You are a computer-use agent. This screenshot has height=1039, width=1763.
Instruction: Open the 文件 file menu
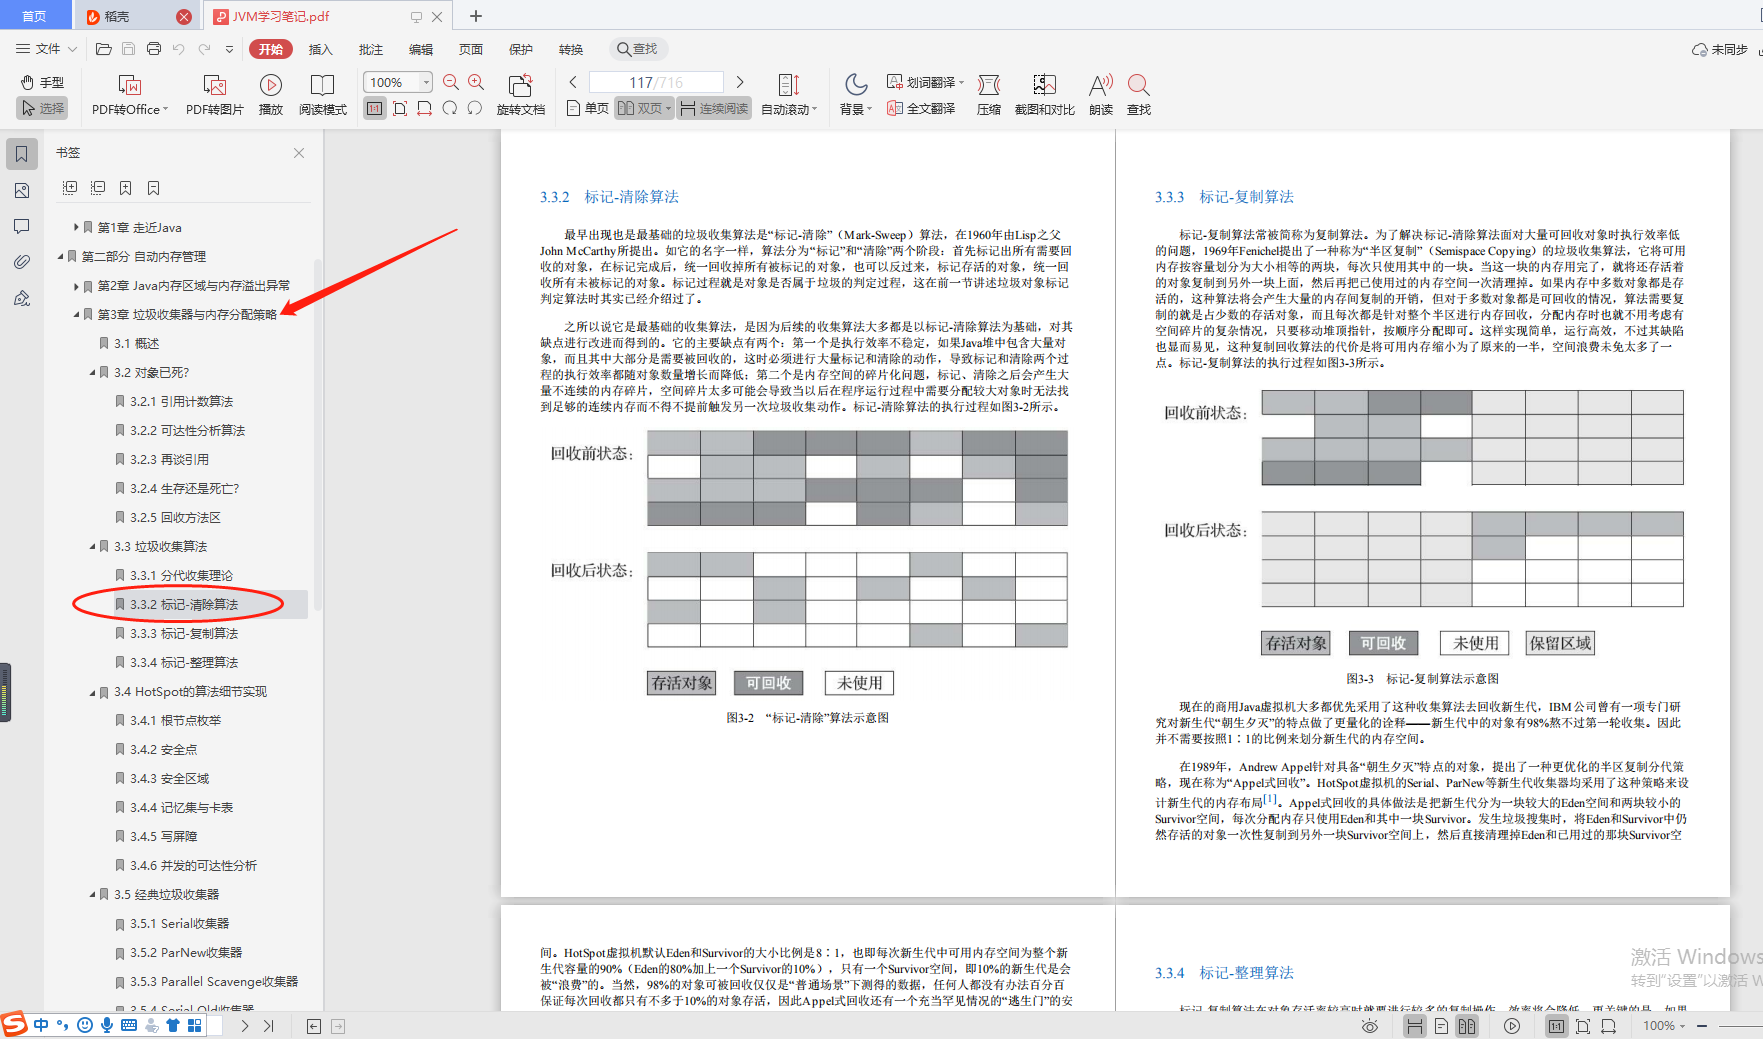(x=46, y=49)
